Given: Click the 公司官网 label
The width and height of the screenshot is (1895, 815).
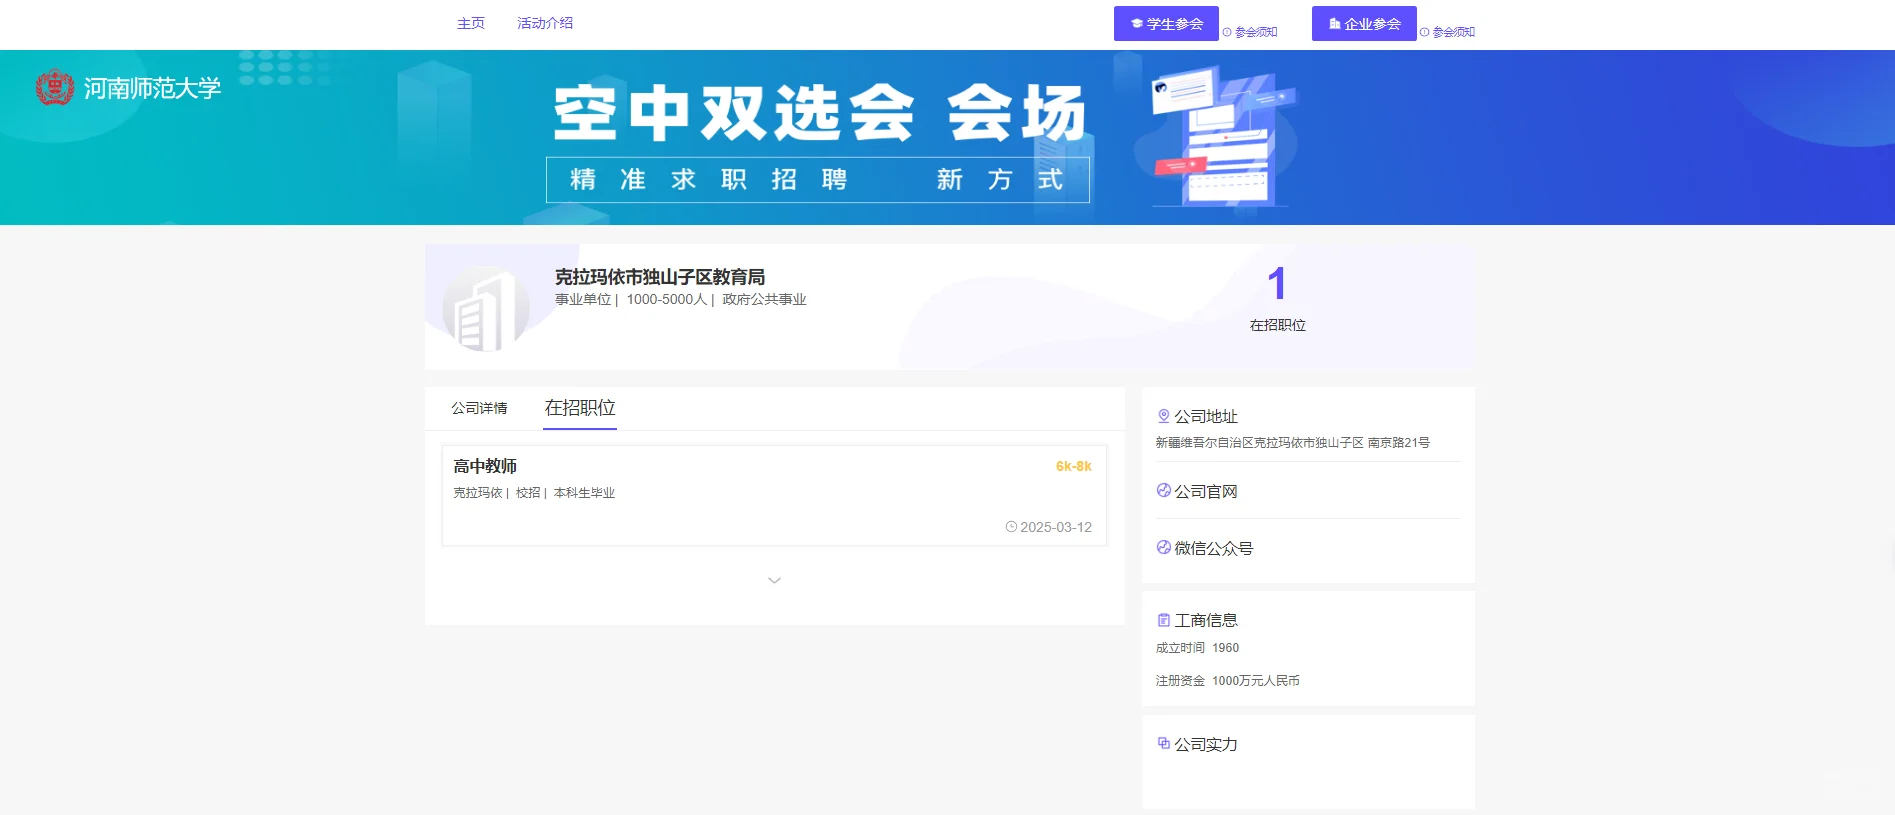Looking at the screenshot, I should click(1206, 492).
